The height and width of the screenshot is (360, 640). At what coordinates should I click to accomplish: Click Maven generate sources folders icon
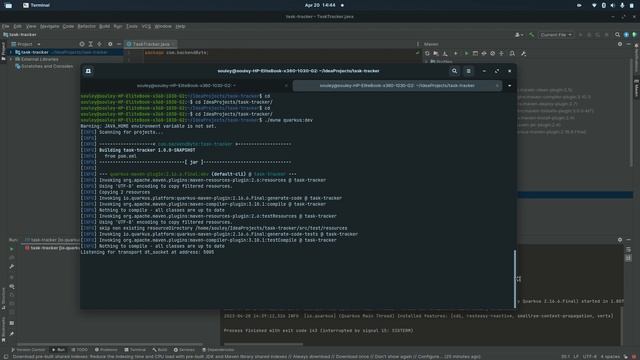(x=436, y=53)
